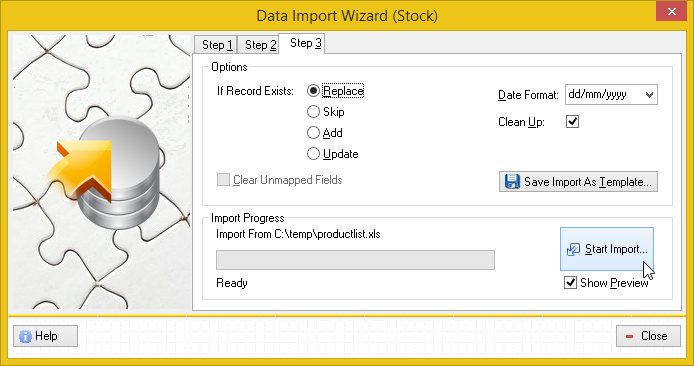Open the Date Format dropdown arrow
This screenshot has width=694, height=366.
[649, 95]
